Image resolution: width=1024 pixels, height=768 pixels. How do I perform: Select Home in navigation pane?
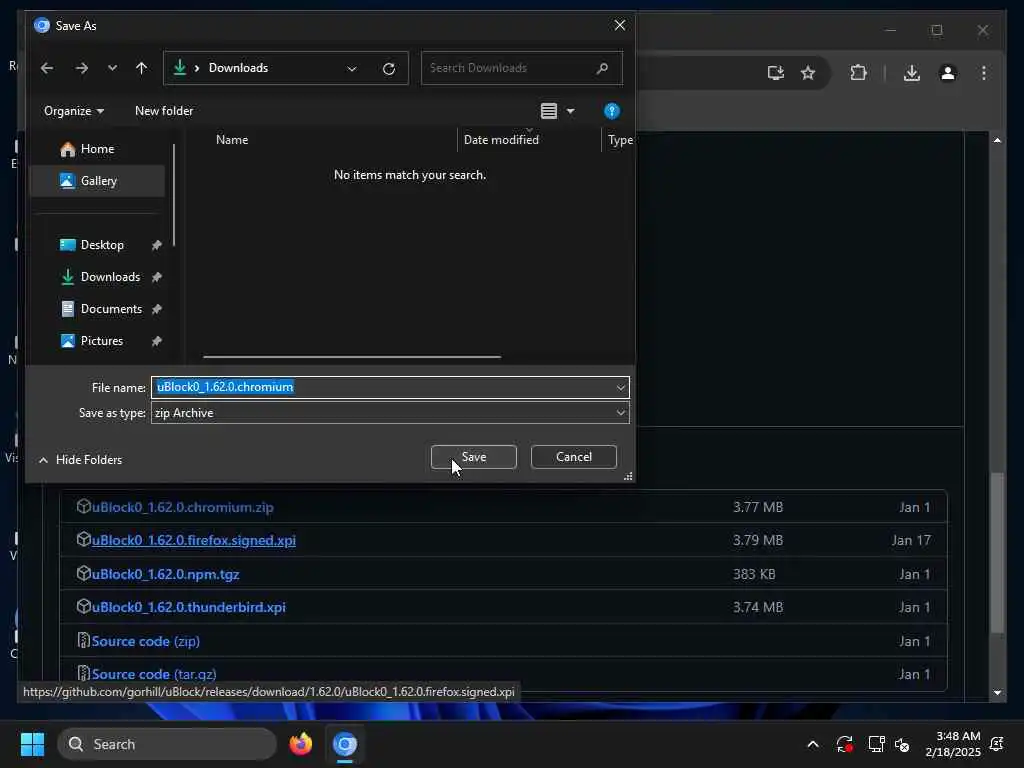[x=97, y=149]
